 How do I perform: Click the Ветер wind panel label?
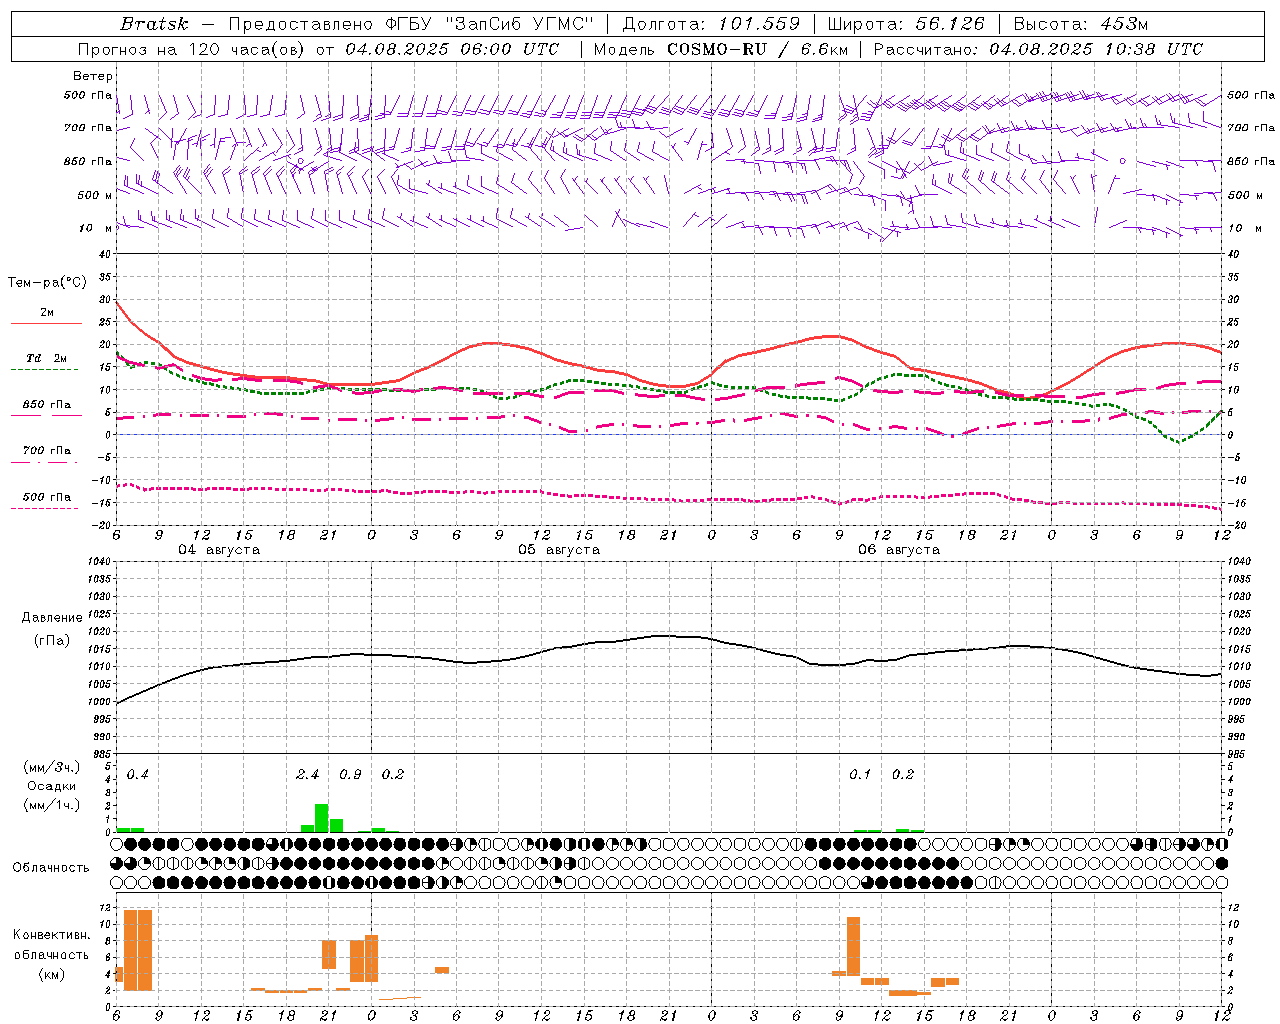[x=93, y=76]
